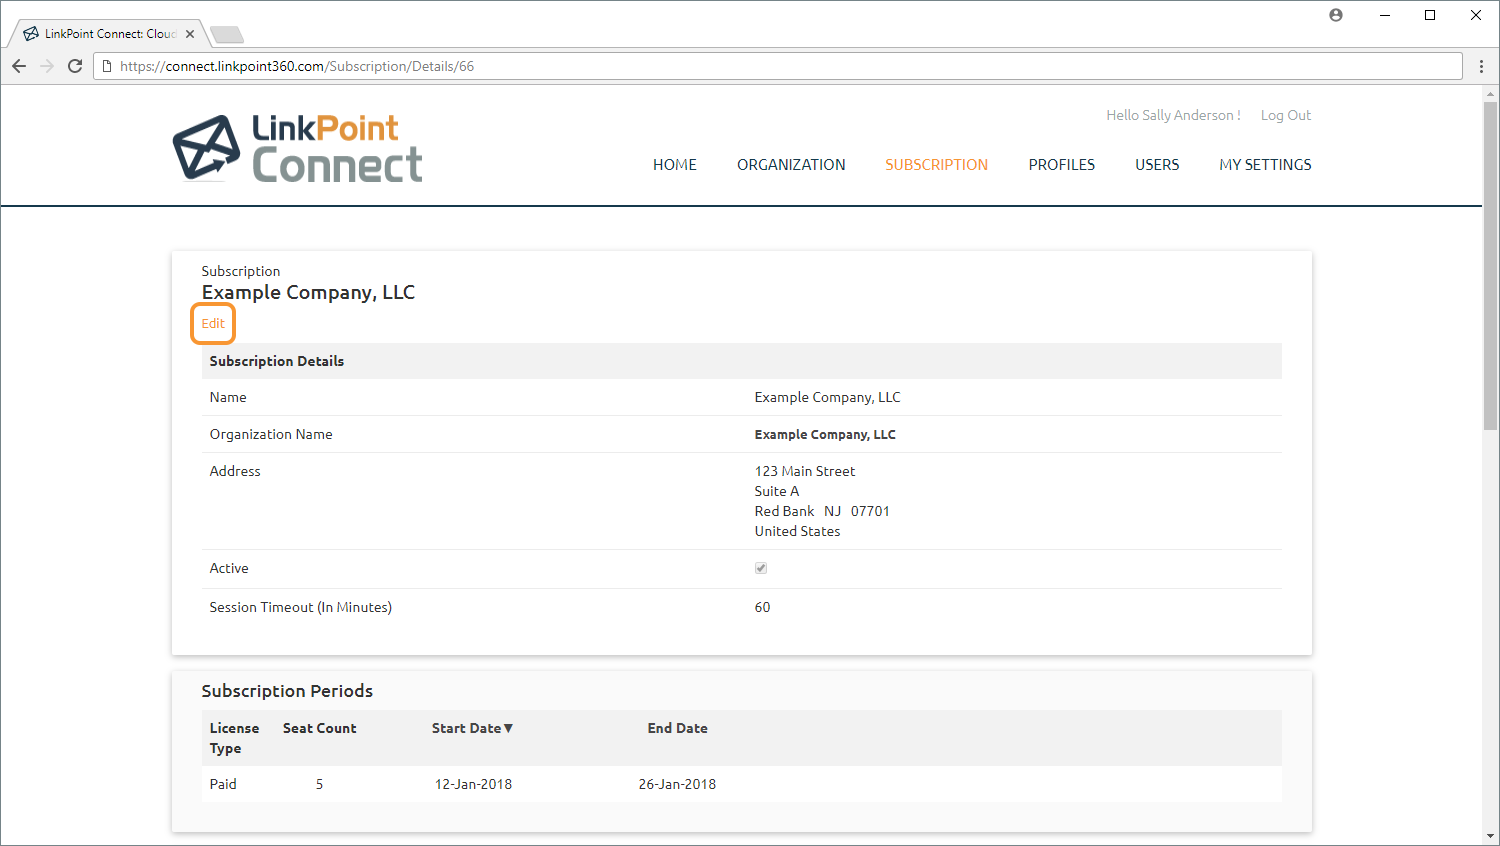Image resolution: width=1500 pixels, height=846 pixels.
Task: Open a new browser tab
Action: 227,35
